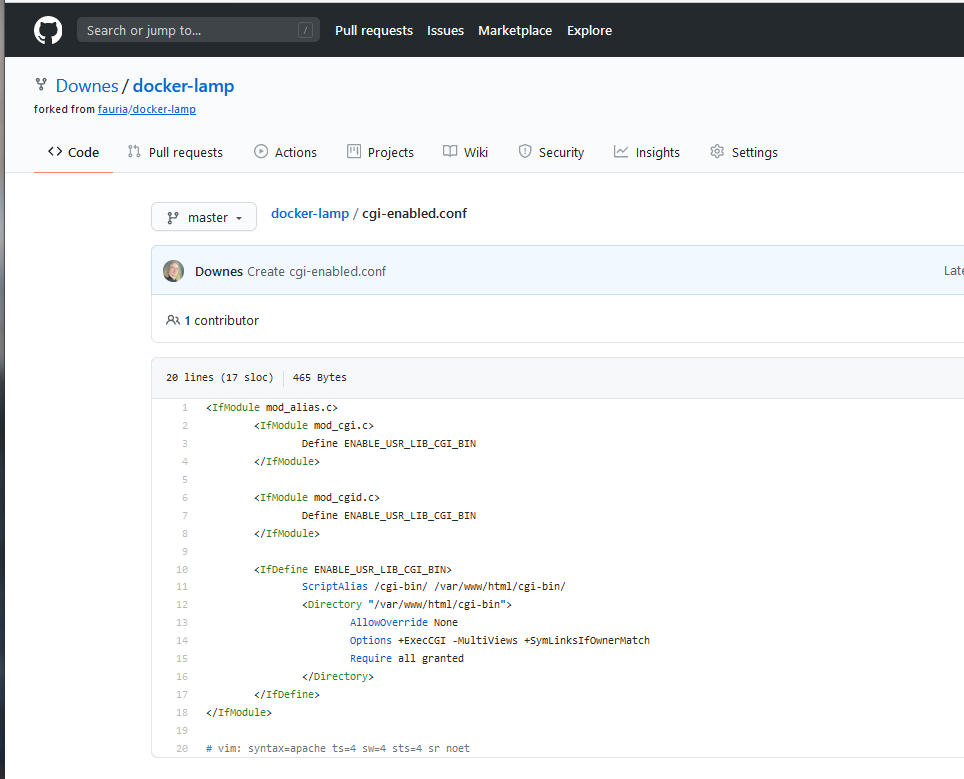This screenshot has height=779, width=964.
Task: Click the Insights graph icon
Action: point(621,151)
